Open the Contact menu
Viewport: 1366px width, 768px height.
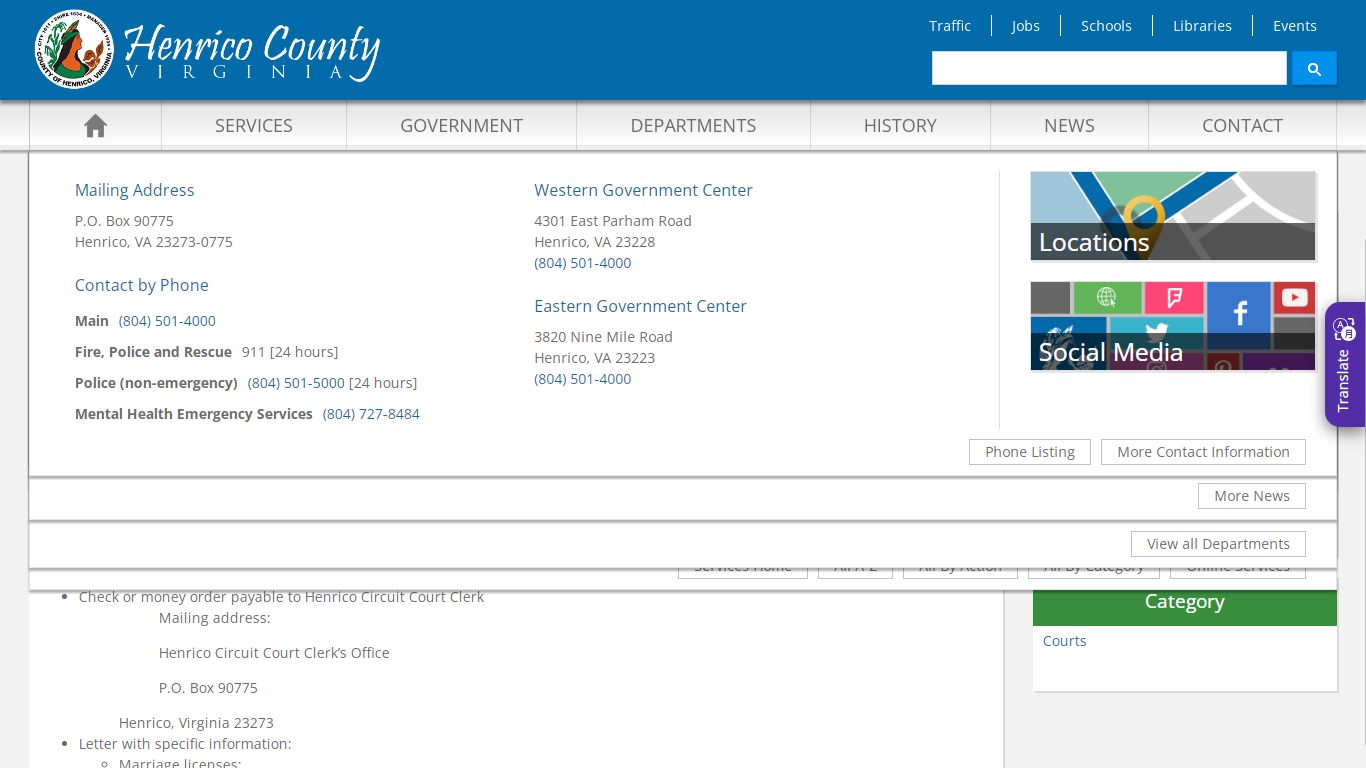pos(1242,125)
